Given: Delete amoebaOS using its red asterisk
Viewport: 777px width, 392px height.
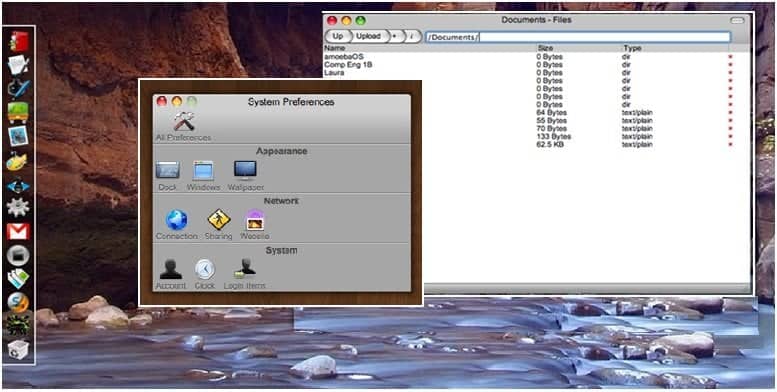Looking at the screenshot, I should (x=730, y=57).
